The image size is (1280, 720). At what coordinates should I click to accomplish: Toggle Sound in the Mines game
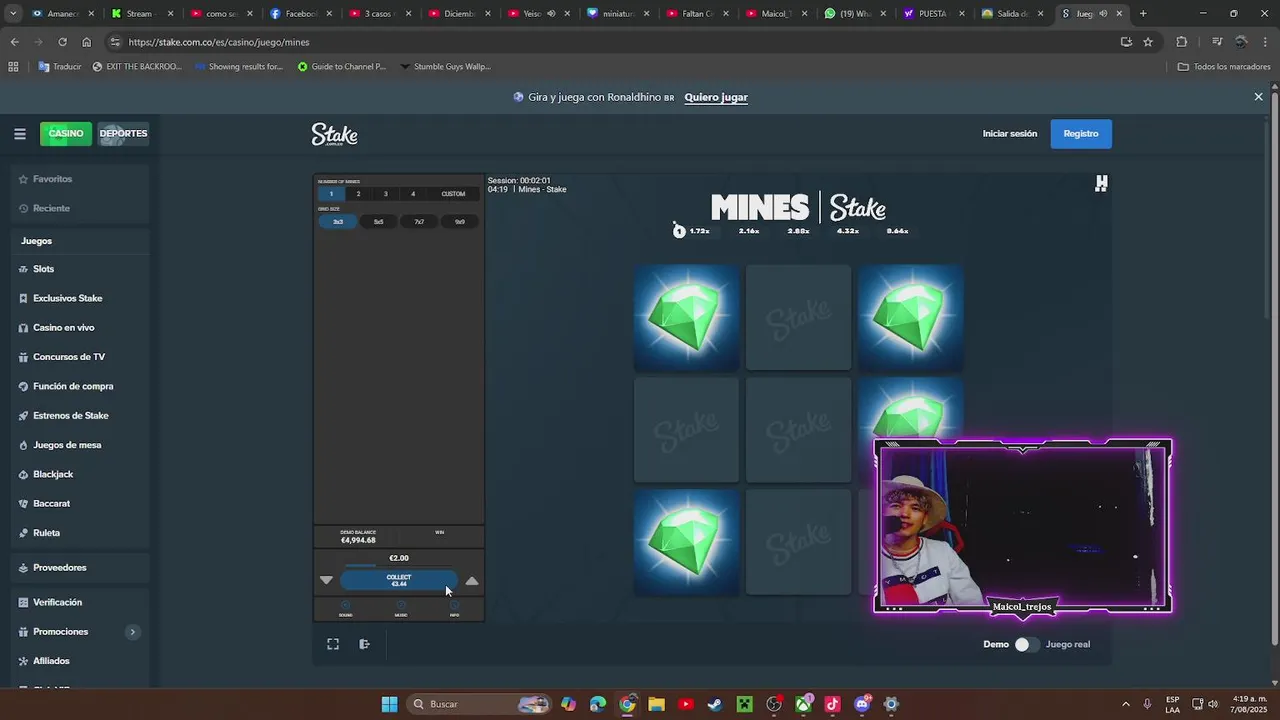(345, 609)
